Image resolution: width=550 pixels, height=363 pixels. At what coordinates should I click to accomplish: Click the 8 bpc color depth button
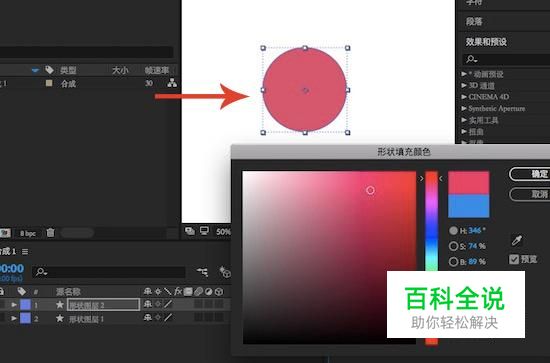pyautogui.click(x=28, y=233)
